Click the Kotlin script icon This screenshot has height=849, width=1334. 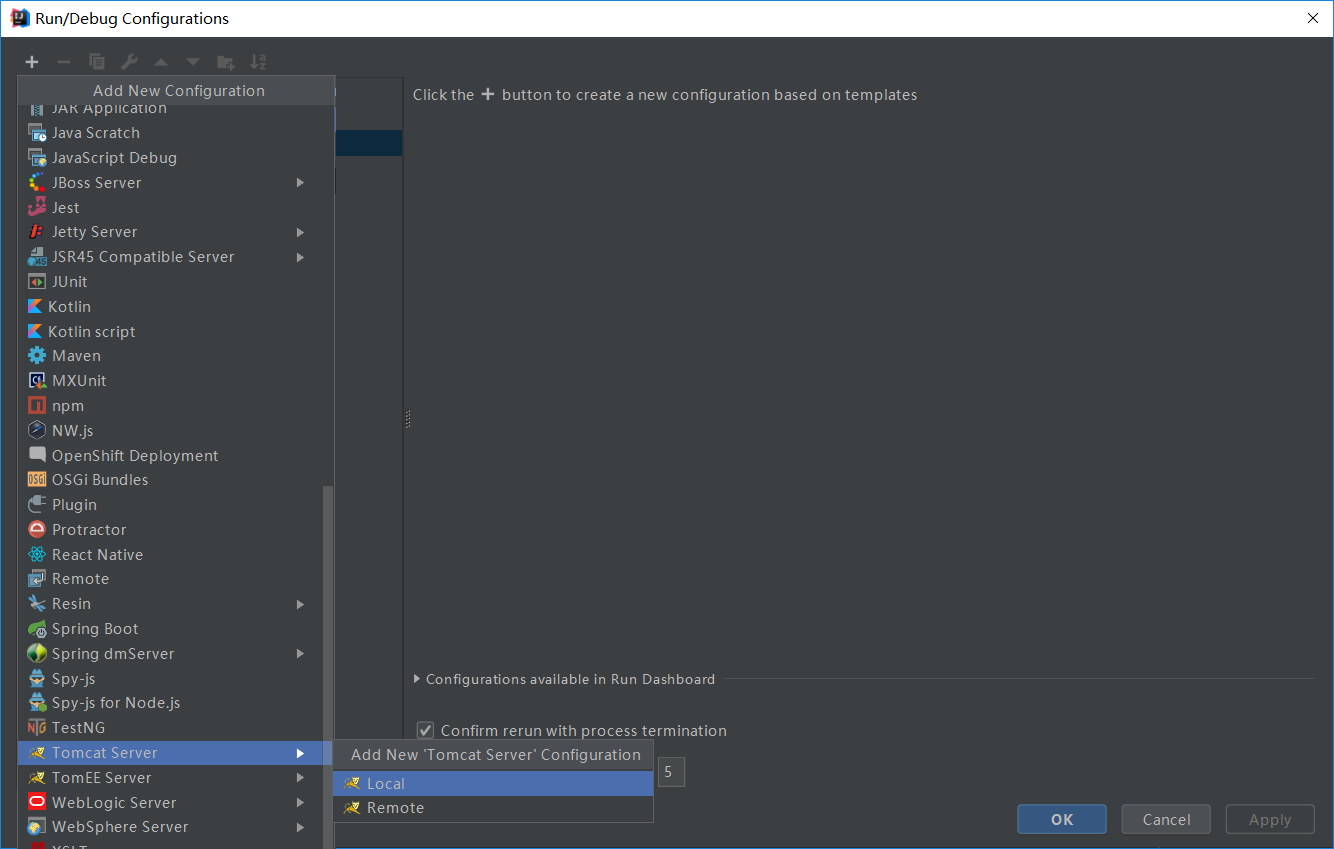[35, 332]
